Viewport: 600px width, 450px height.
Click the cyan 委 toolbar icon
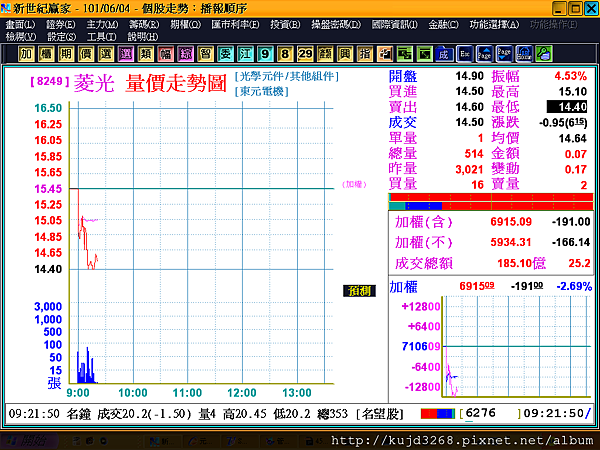(225, 54)
